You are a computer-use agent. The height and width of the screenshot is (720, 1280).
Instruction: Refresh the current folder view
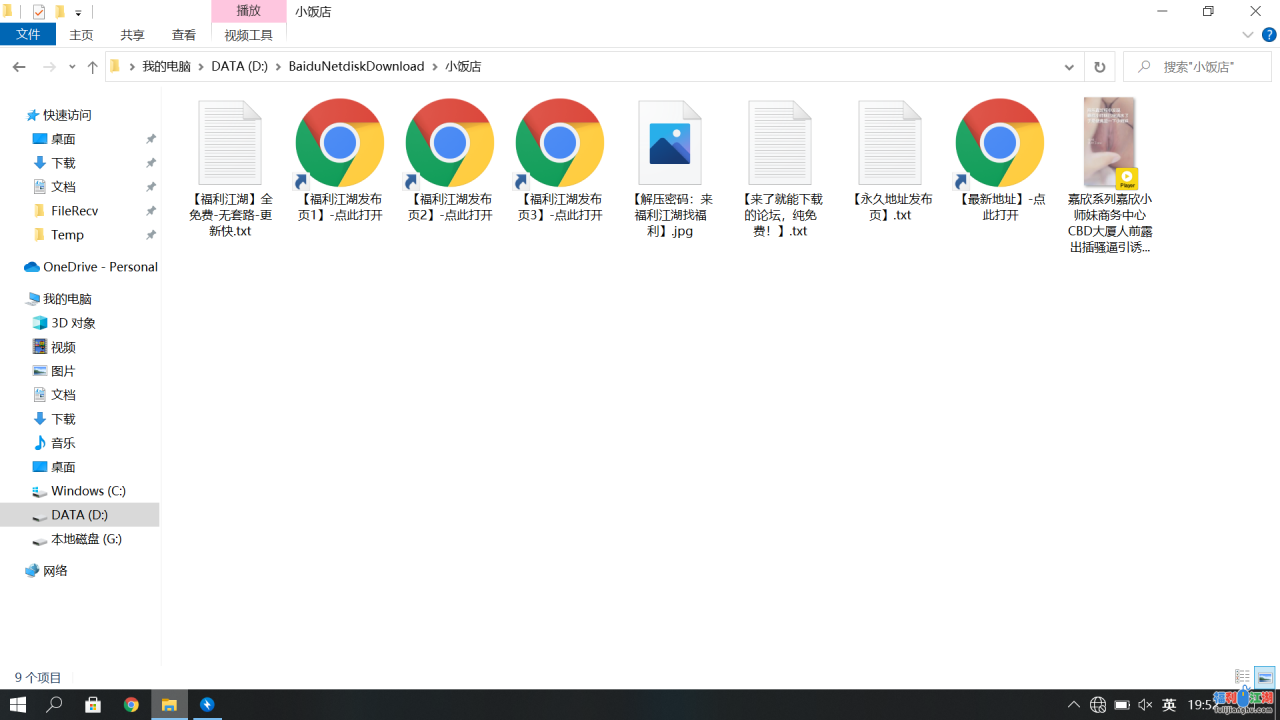tap(1099, 67)
